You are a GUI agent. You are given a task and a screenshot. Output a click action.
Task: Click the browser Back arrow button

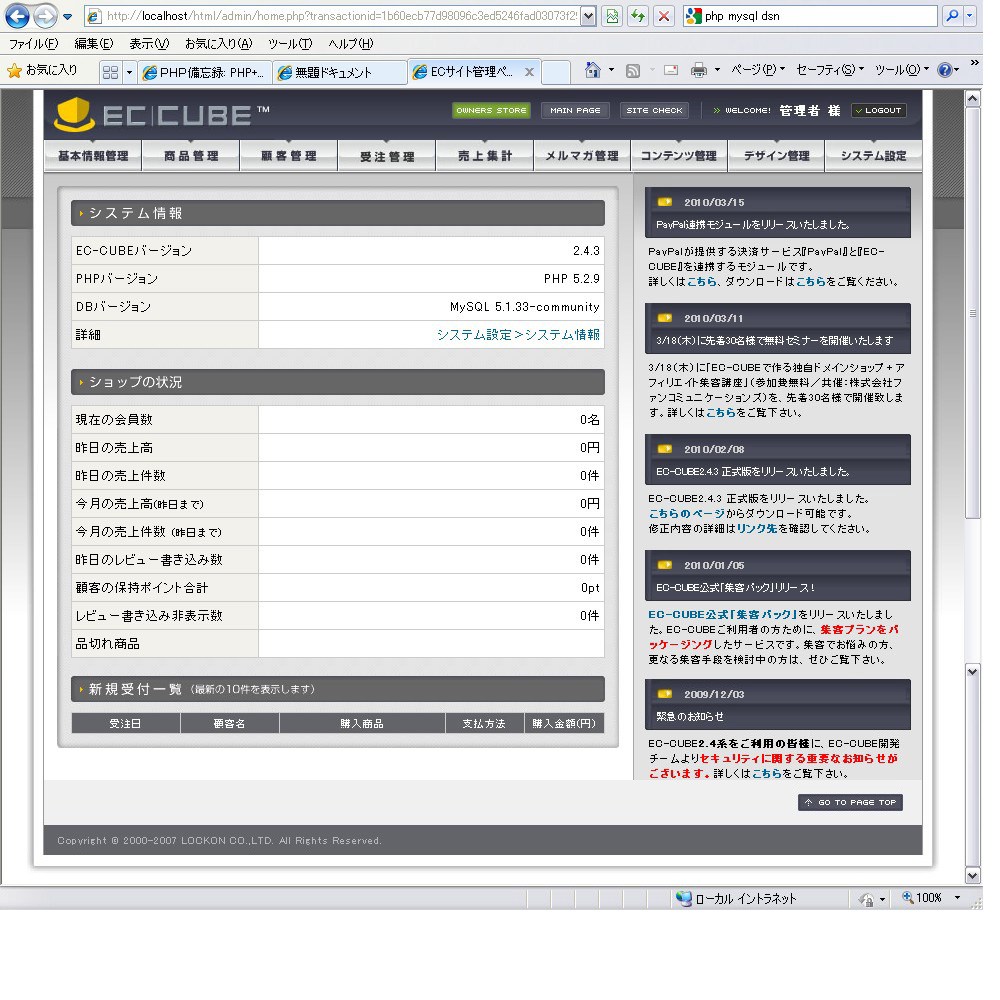tap(17, 16)
